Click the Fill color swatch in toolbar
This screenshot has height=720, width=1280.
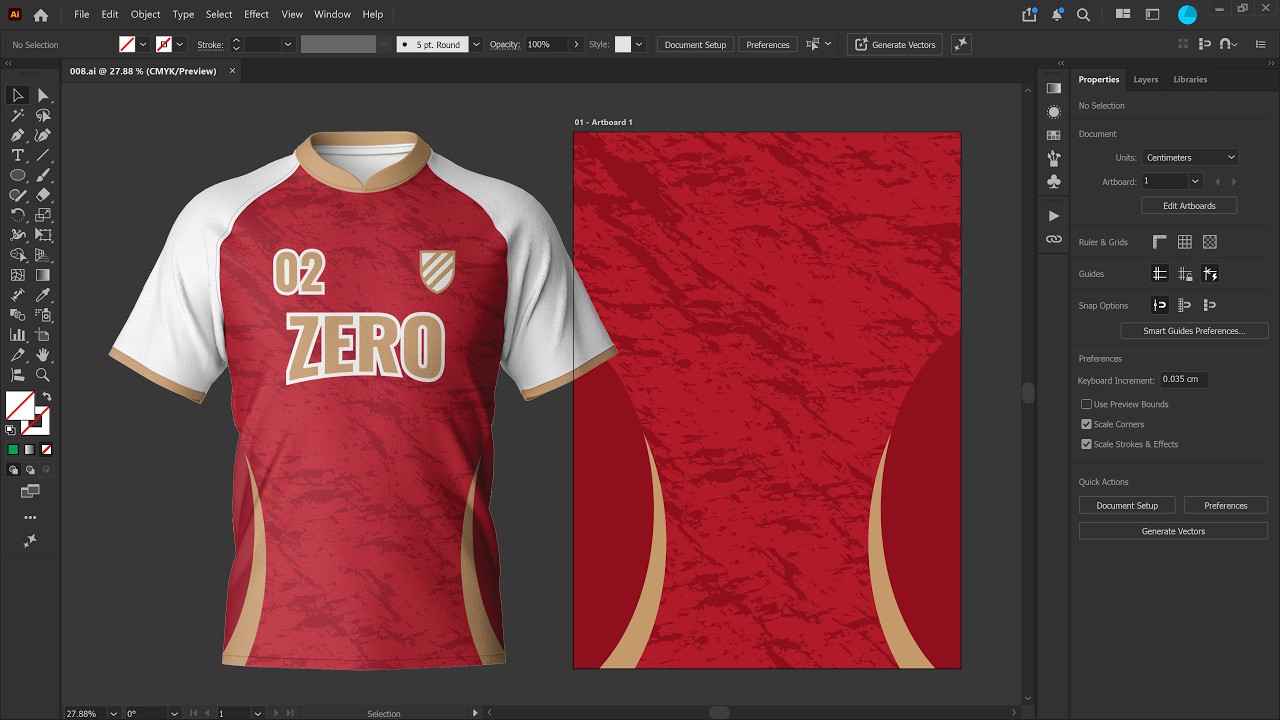[x=19, y=406]
